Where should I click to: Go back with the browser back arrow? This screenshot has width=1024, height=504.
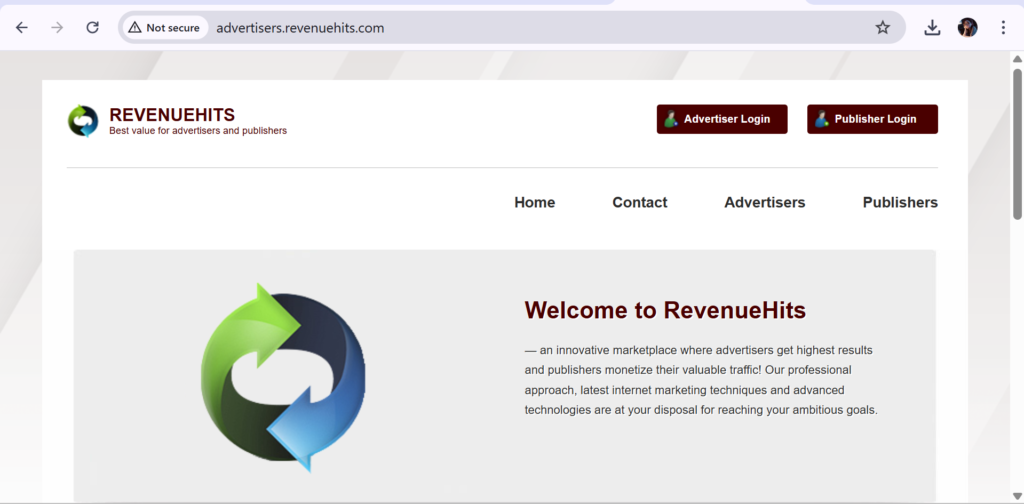click(22, 27)
